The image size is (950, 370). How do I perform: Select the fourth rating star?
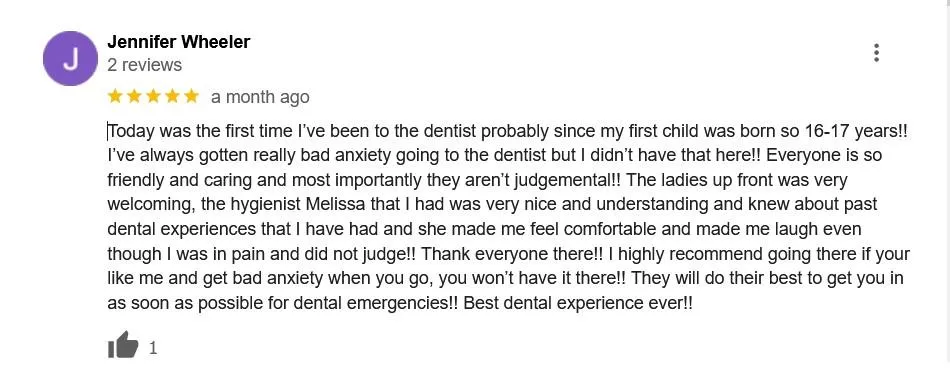pyautogui.click(x=172, y=96)
